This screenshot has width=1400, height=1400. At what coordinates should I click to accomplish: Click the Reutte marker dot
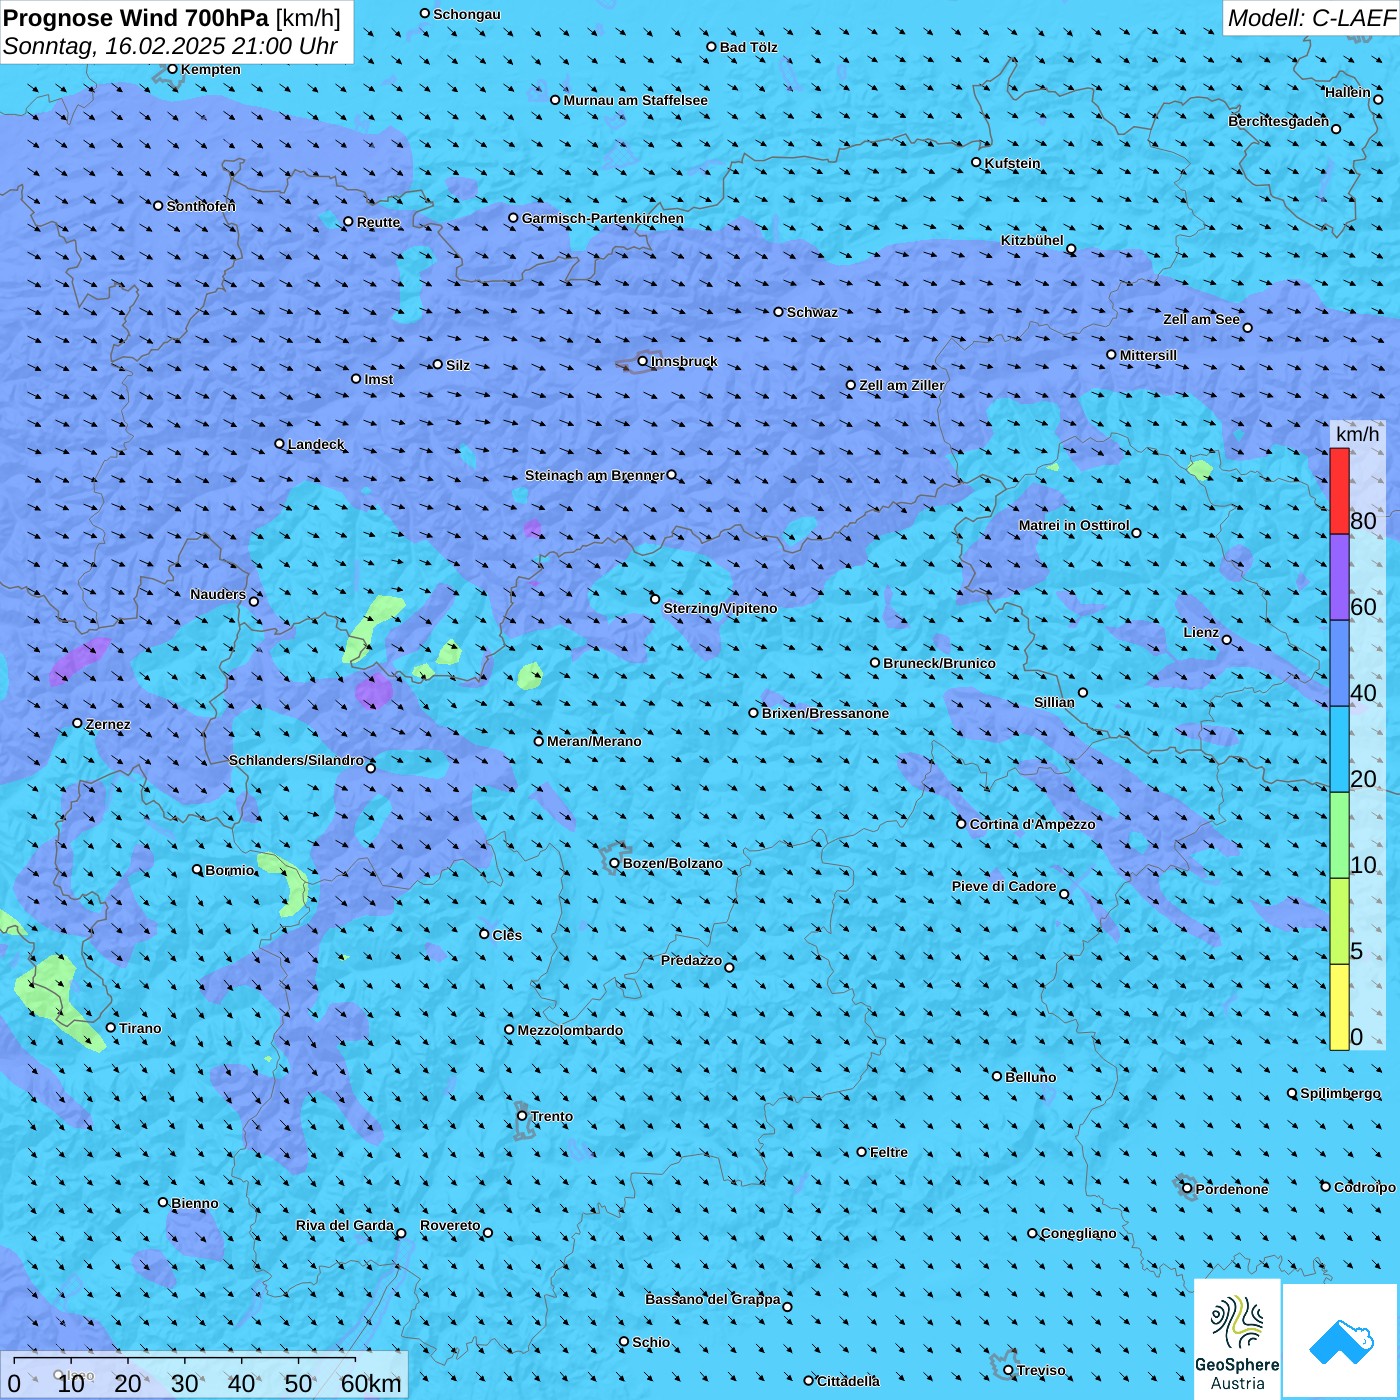pos(348,222)
